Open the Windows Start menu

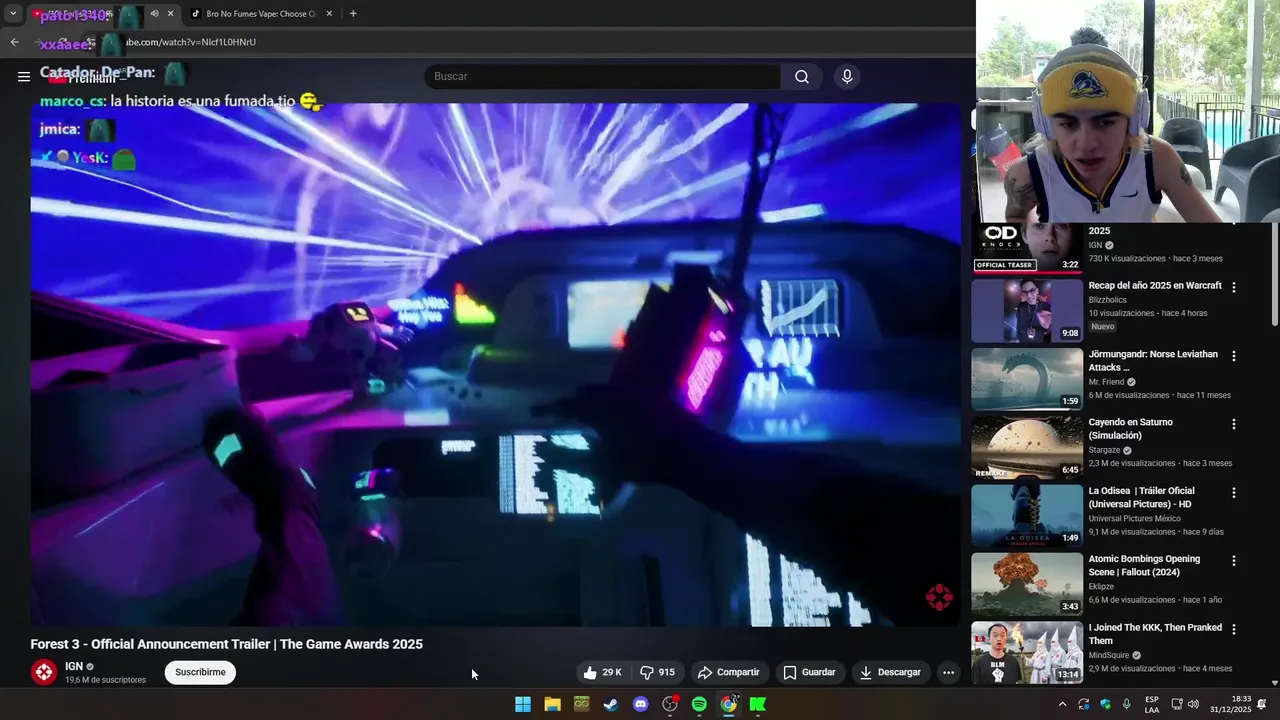[x=523, y=704]
